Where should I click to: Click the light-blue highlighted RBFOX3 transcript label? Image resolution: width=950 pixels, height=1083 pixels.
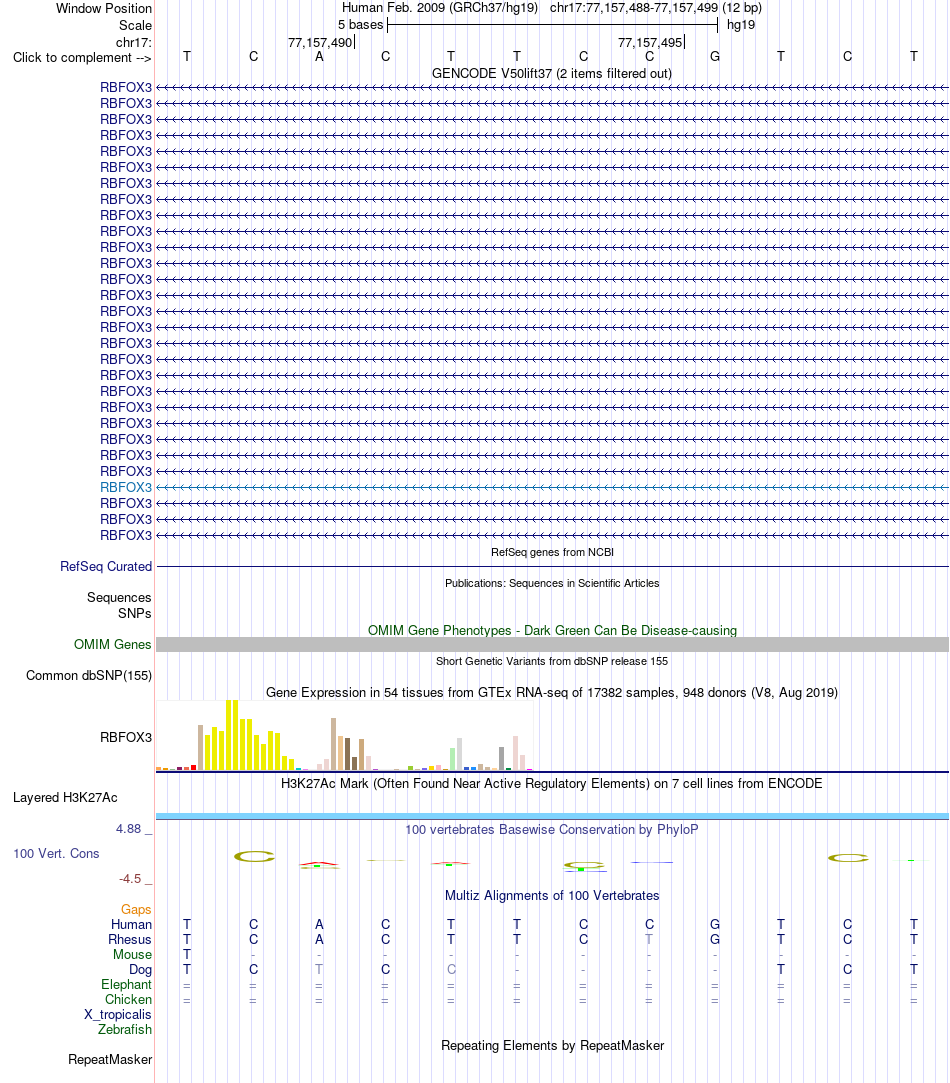click(126, 487)
